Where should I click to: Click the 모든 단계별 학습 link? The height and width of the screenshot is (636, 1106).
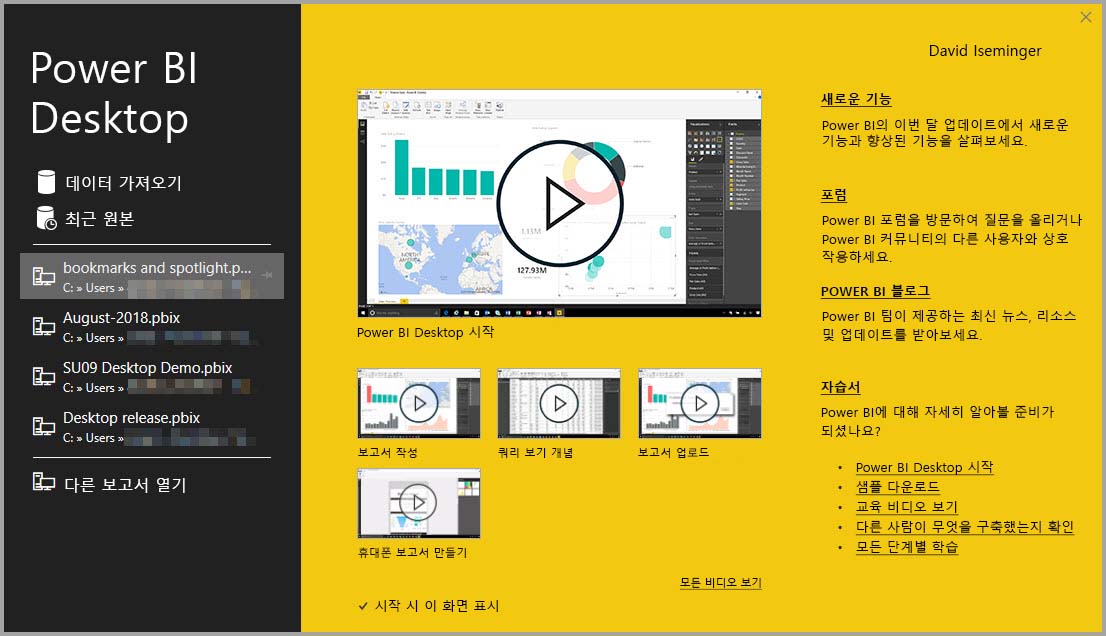tap(907, 546)
